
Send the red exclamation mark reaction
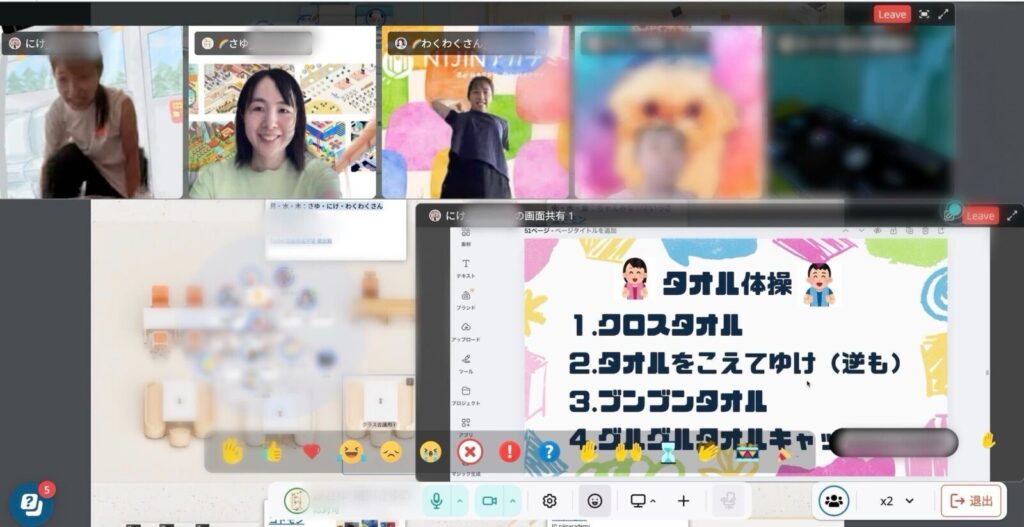point(509,451)
